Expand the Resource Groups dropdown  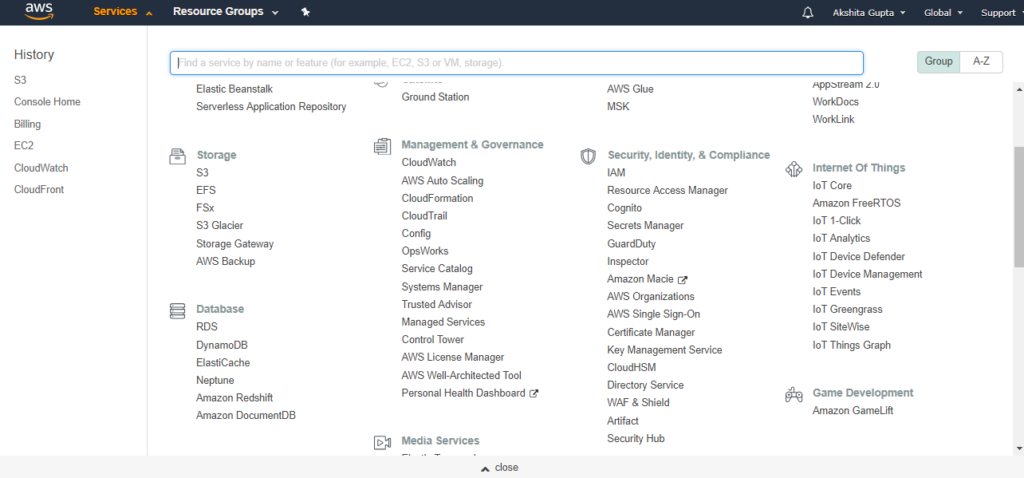tap(225, 12)
